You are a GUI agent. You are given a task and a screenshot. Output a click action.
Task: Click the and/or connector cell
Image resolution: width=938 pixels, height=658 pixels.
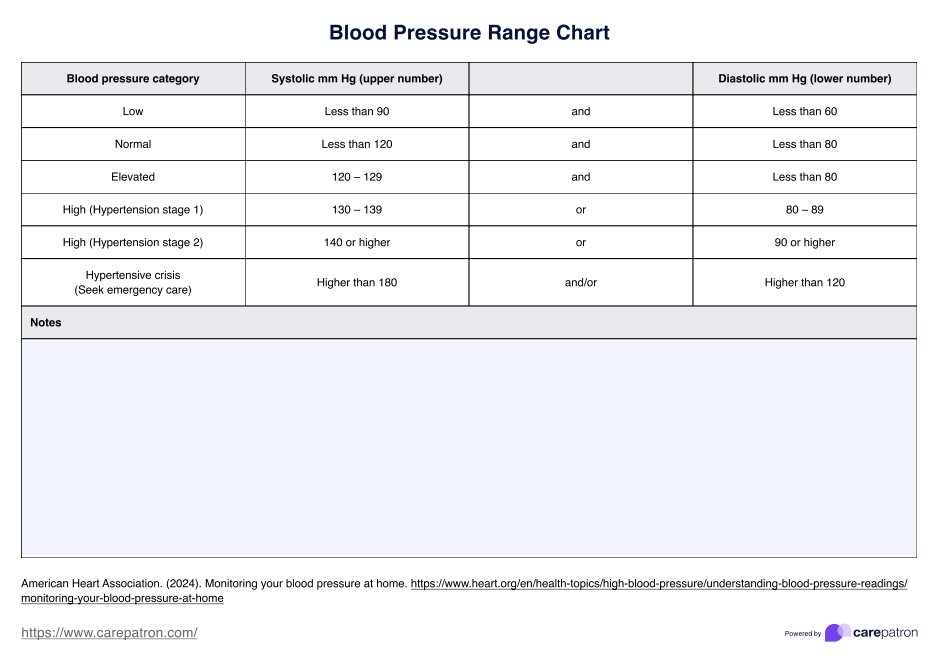[x=580, y=283]
